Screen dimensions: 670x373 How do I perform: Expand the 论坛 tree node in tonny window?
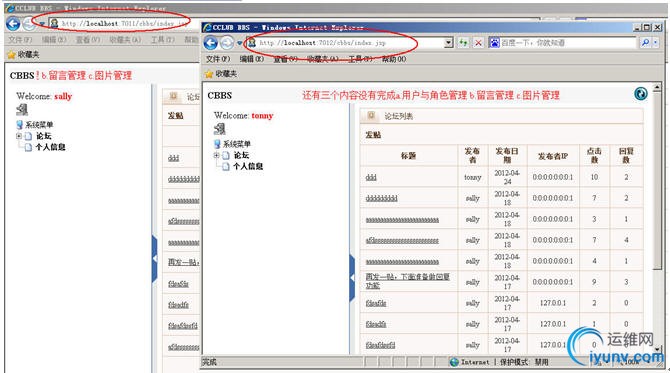click(216, 155)
